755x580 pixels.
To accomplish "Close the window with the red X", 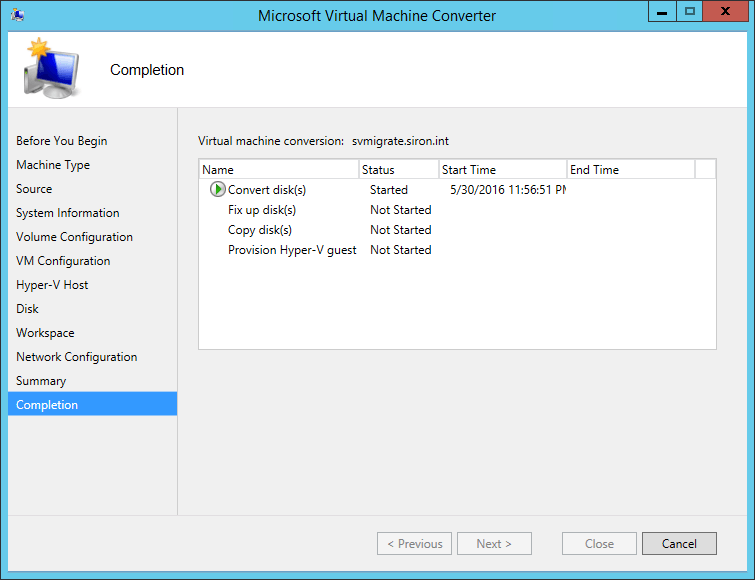I will tap(725, 12).
